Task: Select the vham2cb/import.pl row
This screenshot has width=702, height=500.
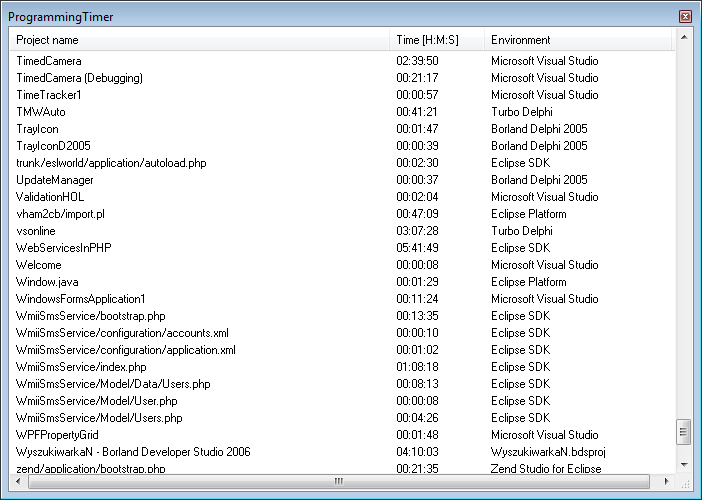Action: tap(342, 214)
